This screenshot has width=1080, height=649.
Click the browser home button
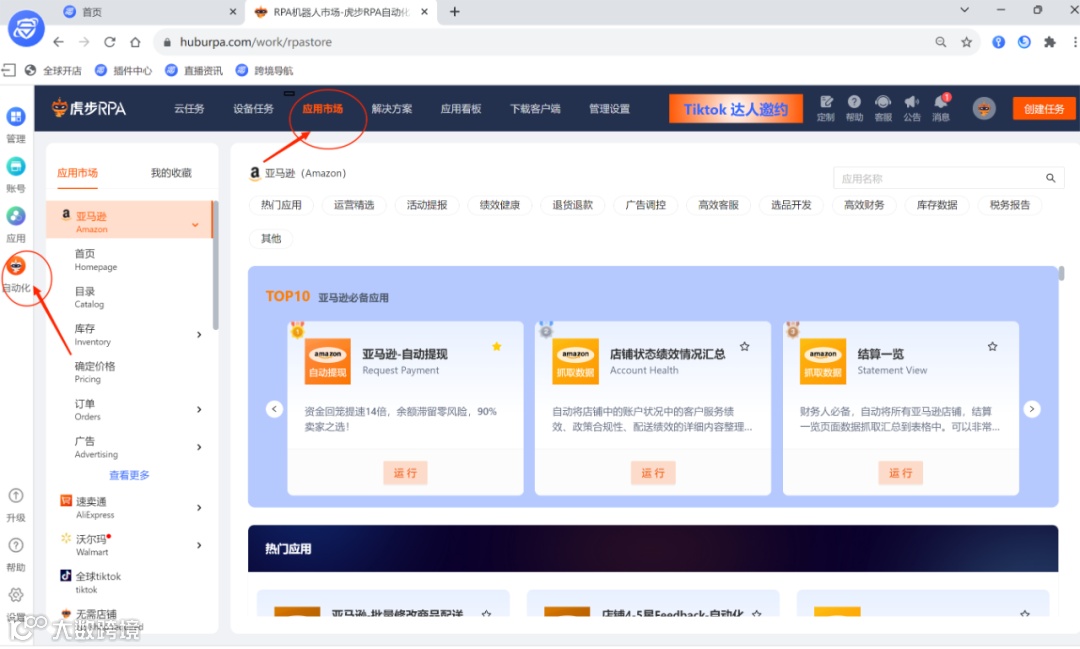click(135, 42)
